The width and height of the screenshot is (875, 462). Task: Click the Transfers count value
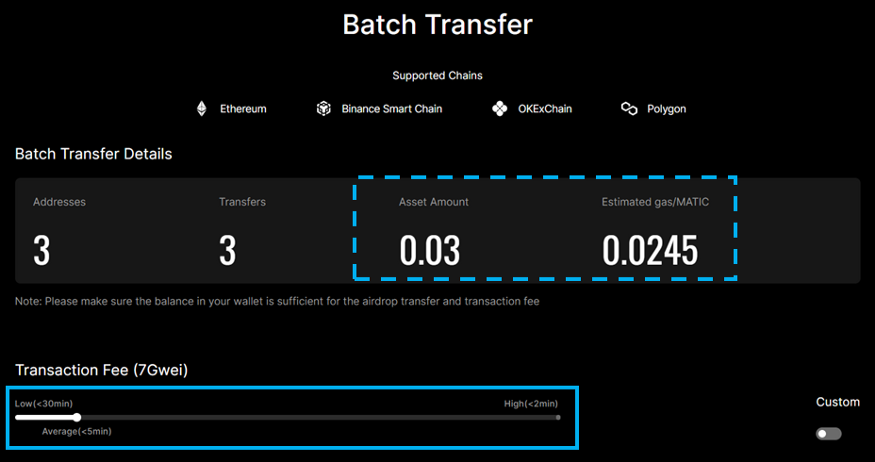228,251
